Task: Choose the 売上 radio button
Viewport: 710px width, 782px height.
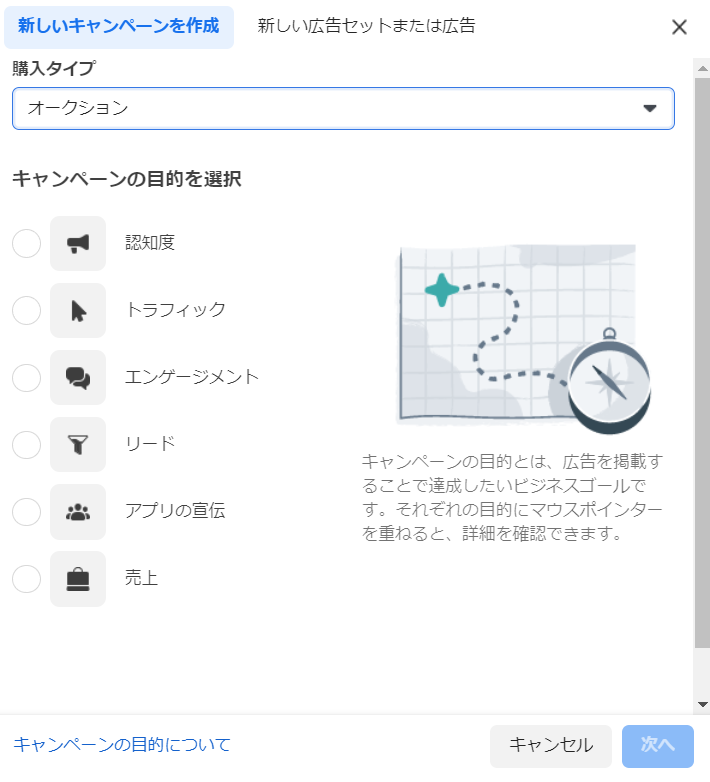Action: 26,579
